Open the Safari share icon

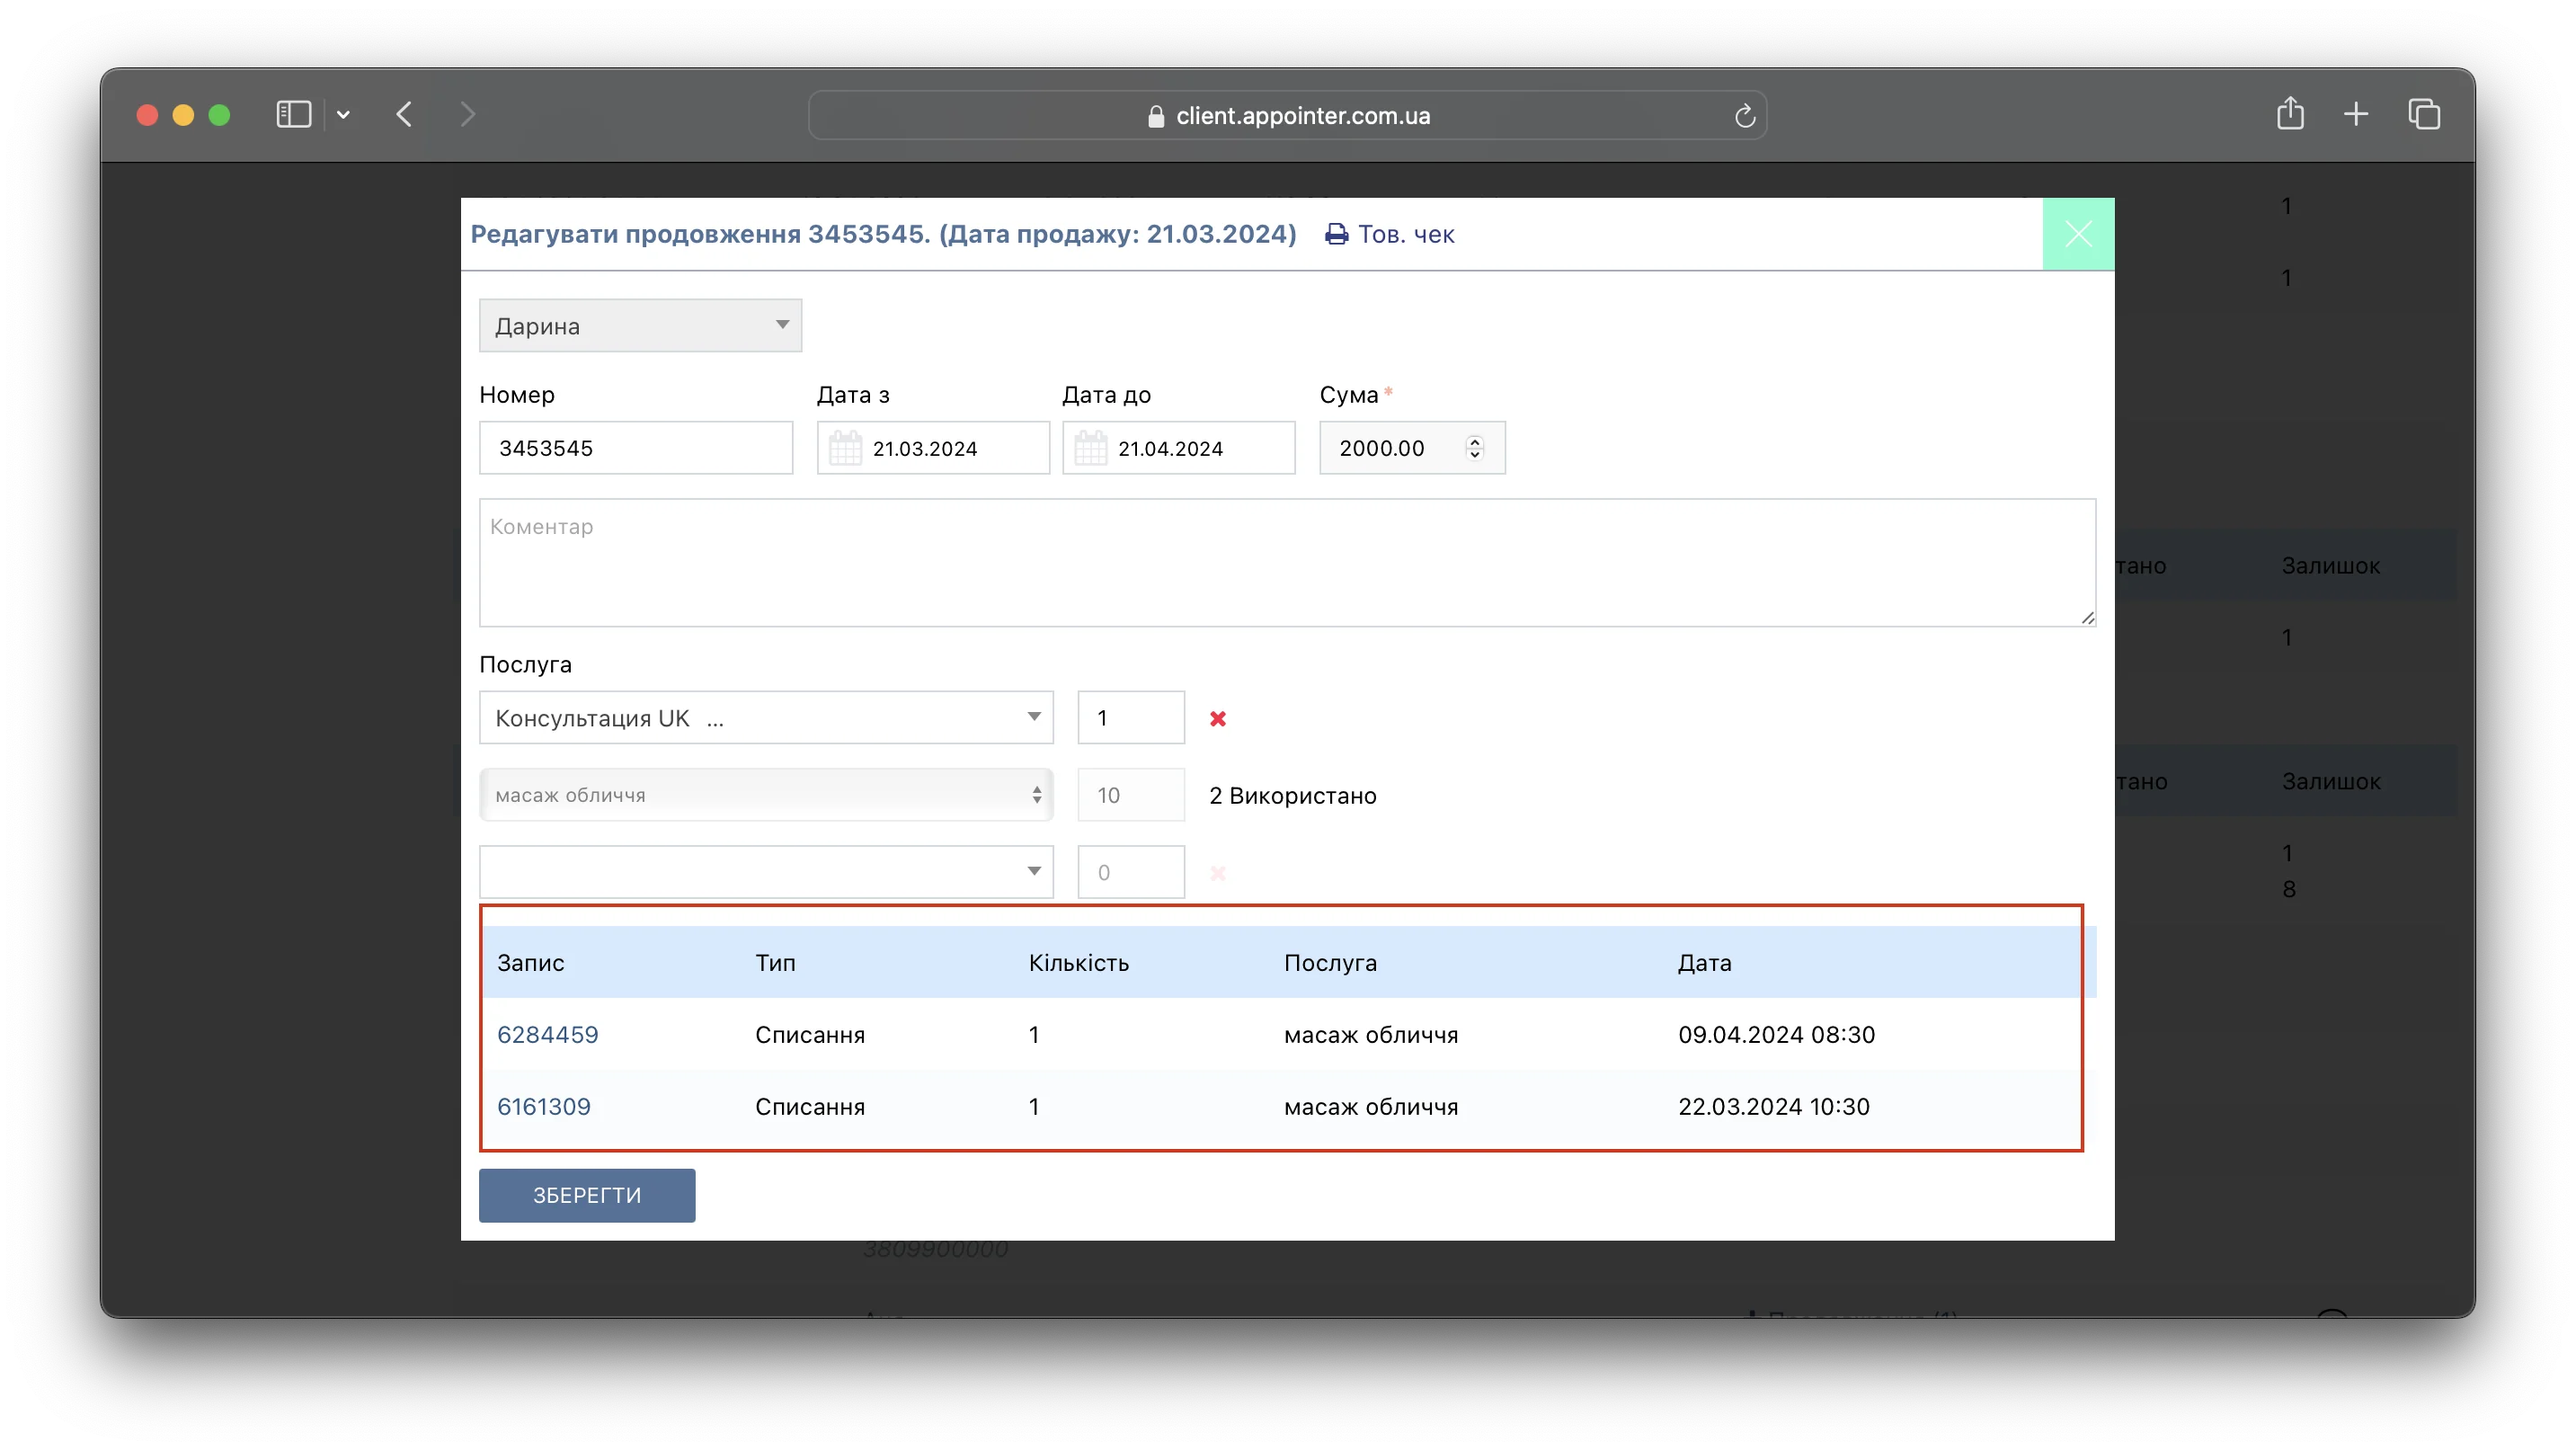click(x=2290, y=114)
